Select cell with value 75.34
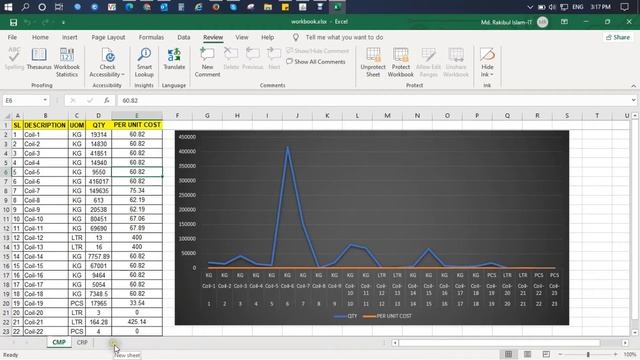The image size is (640, 360). pos(137,191)
